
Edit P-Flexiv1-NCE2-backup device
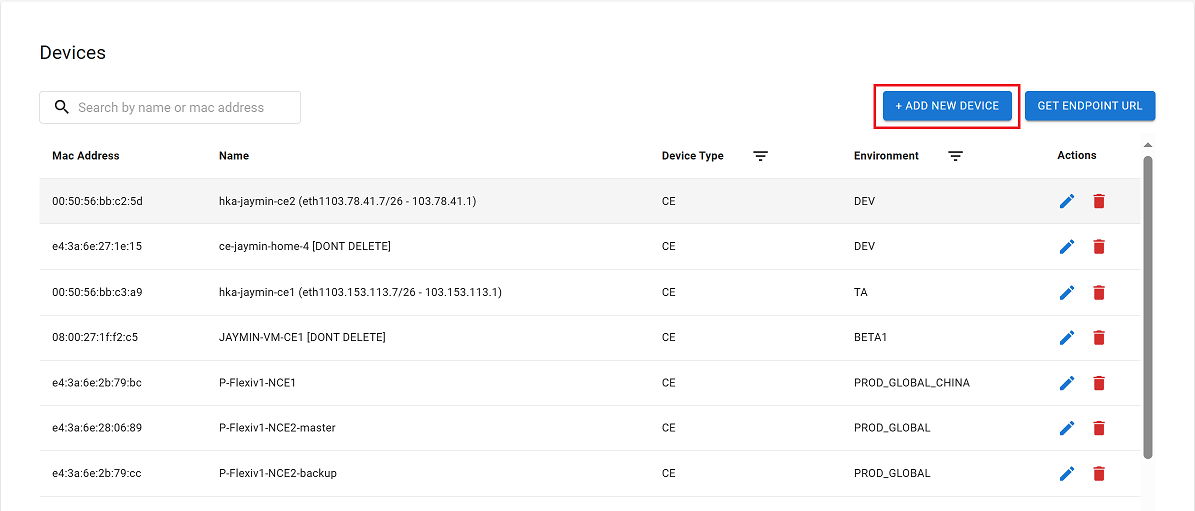click(1067, 474)
